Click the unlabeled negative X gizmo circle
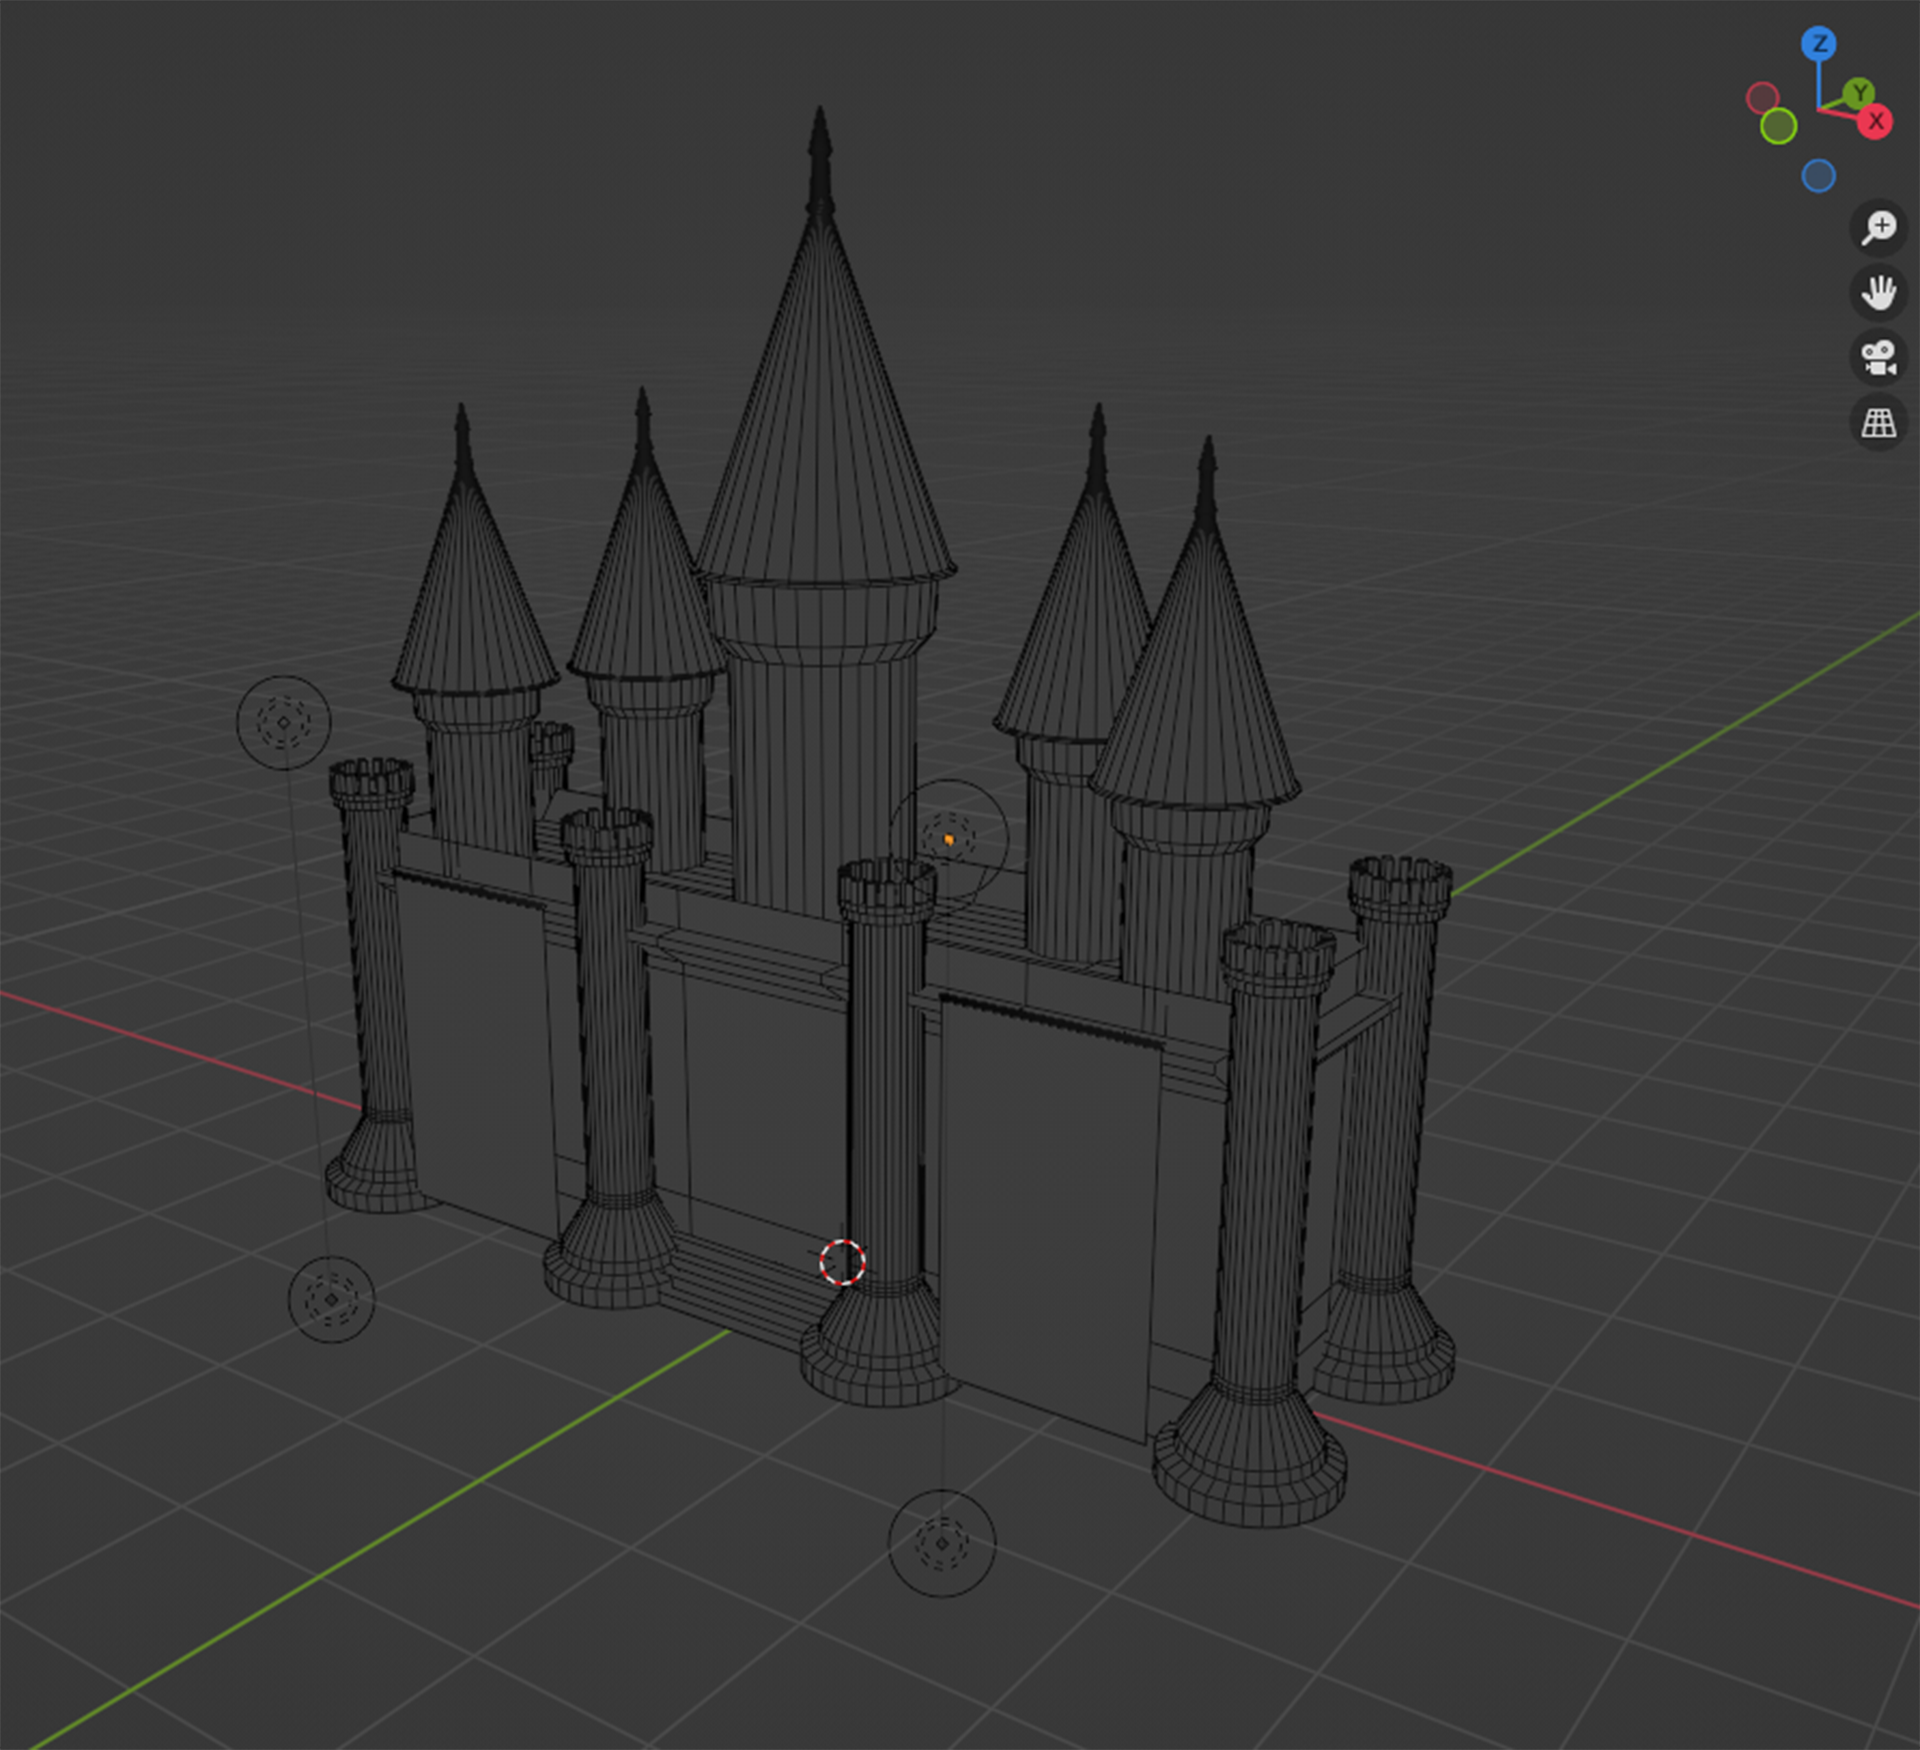The image size is (1920, 1750). click(1762, 98)
